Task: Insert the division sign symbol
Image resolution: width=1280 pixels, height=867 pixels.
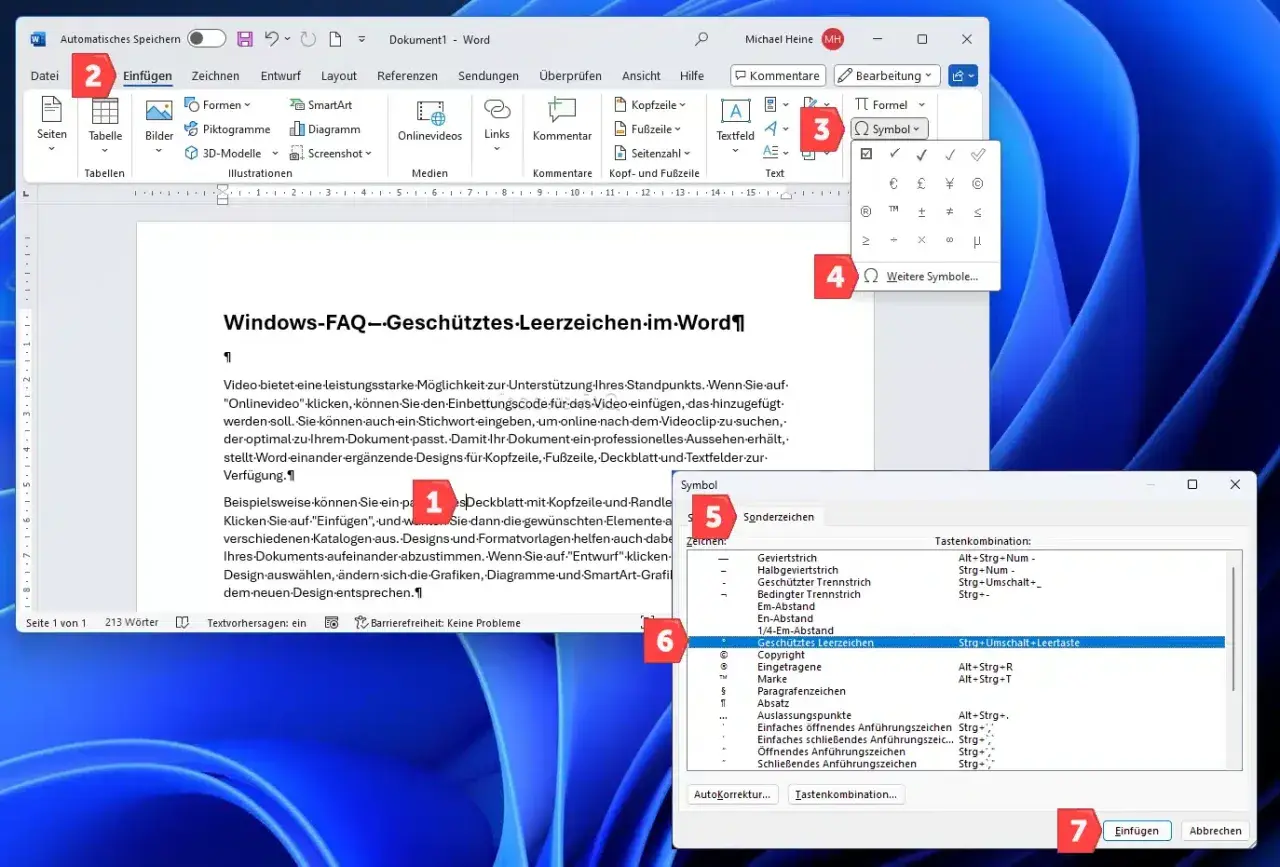Action: click(x=894, y=240)
